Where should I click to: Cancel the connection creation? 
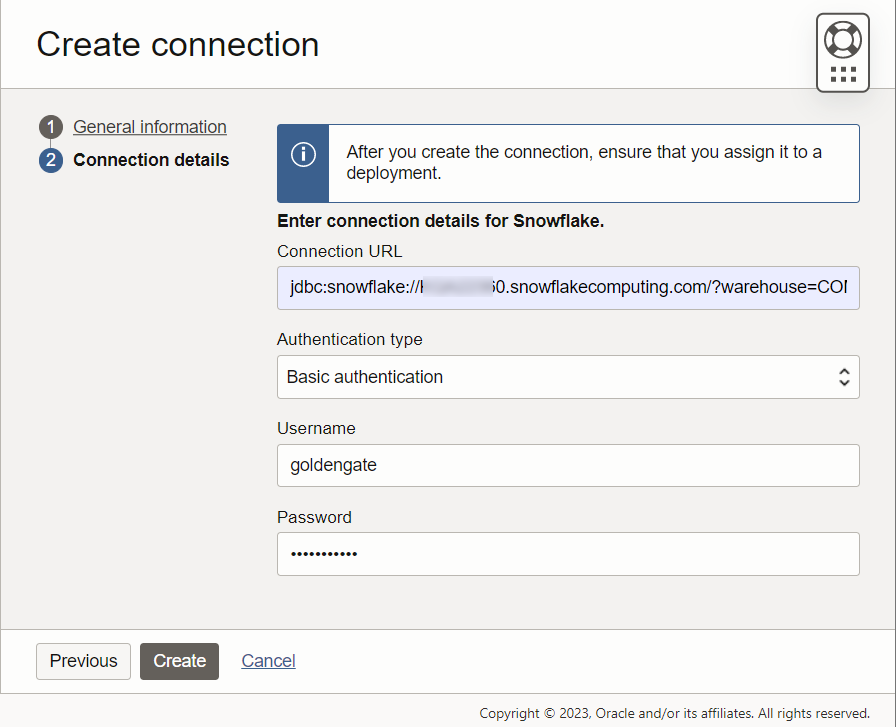[268, 661]
